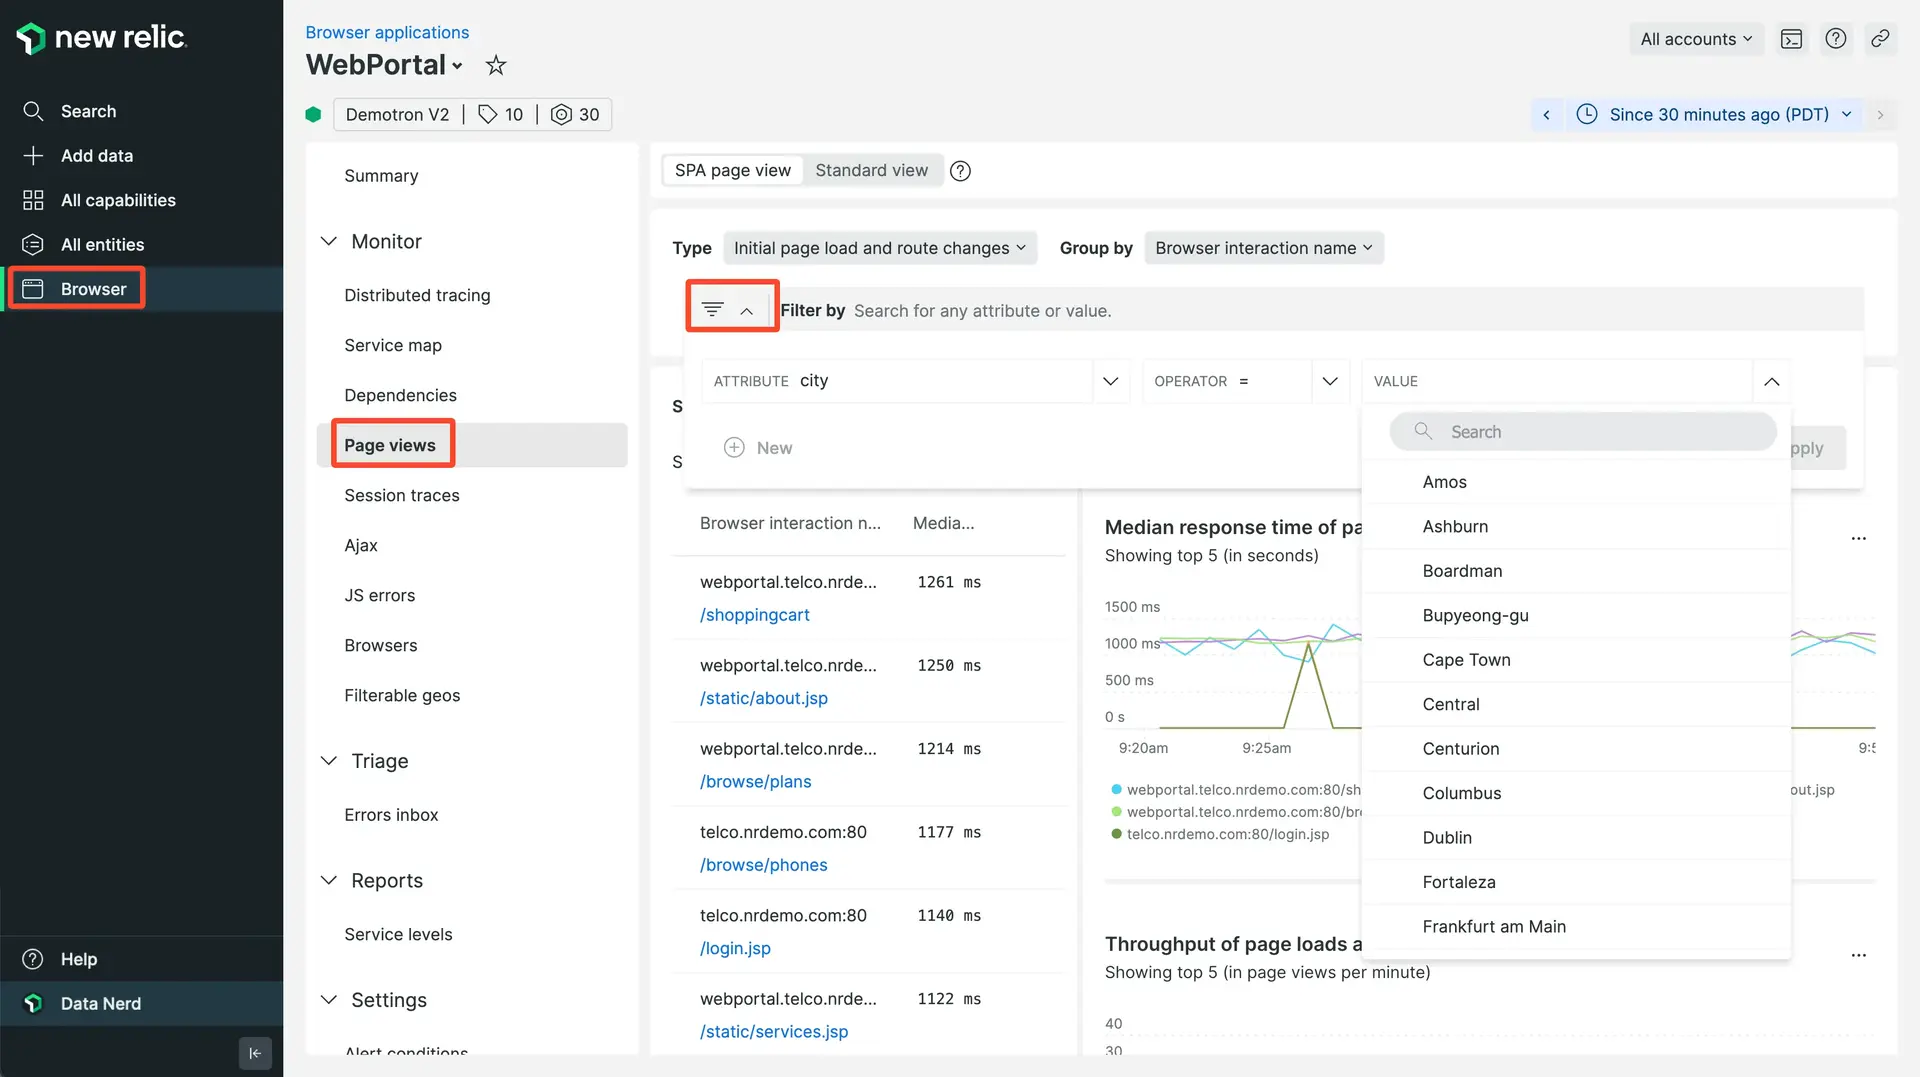Viewport: 1920px width, 1077px height.
Task: Open the Type dropdown for page loads
Action: [x=879, y=248]
